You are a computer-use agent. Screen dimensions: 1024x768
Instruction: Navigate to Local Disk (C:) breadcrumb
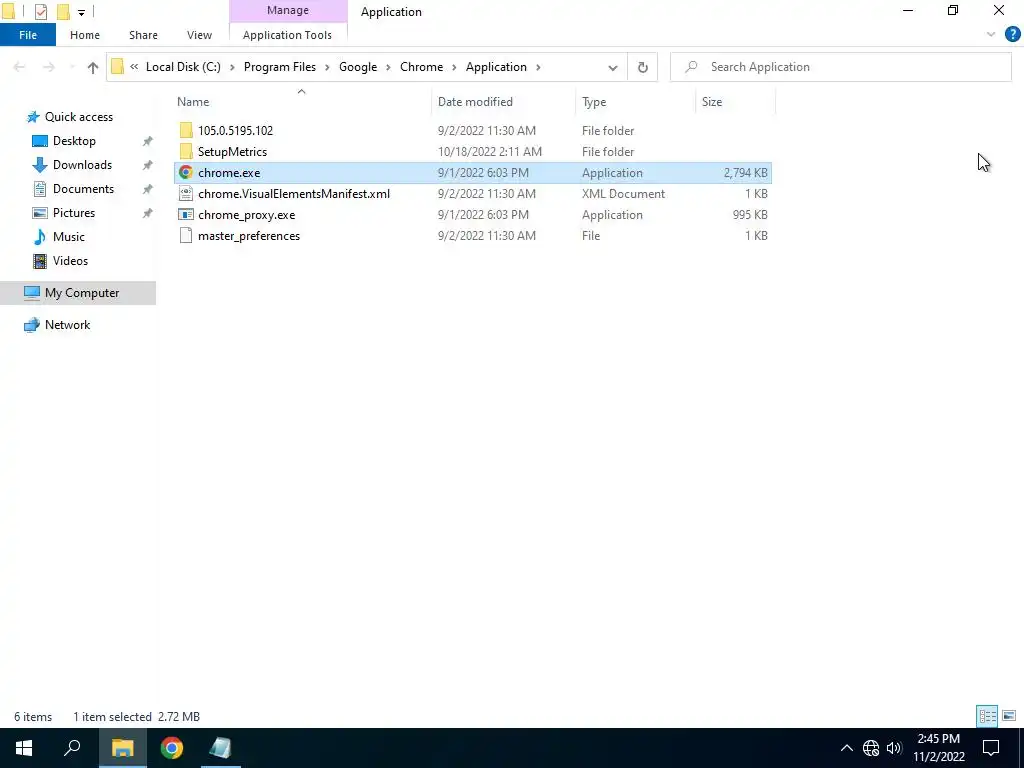click(x=184, y=67)
